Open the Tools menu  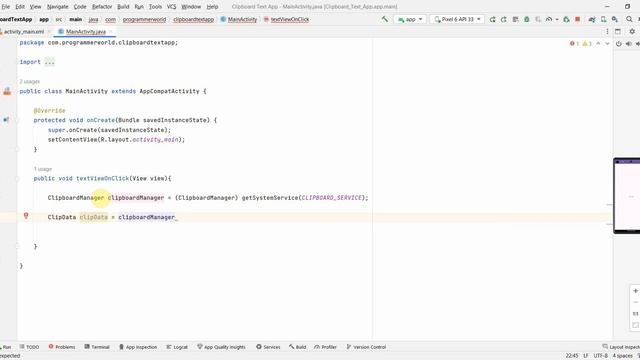click(155, 7)
